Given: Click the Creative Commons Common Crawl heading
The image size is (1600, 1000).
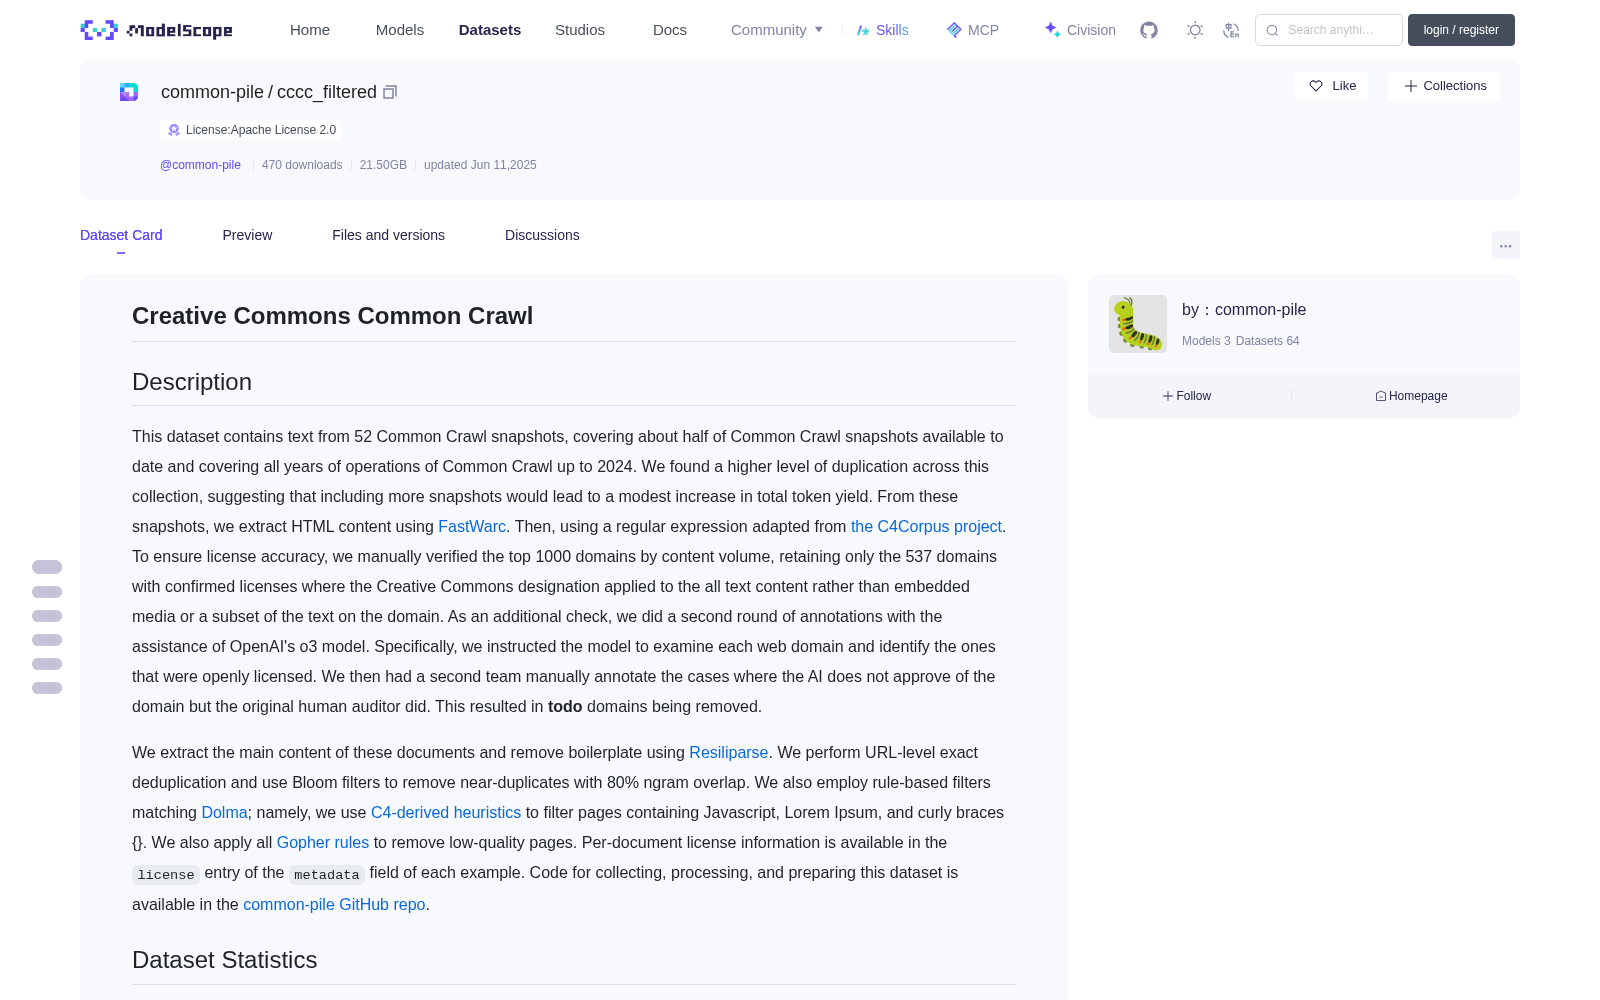Looking at the screenshot, I should coord(332,316).
